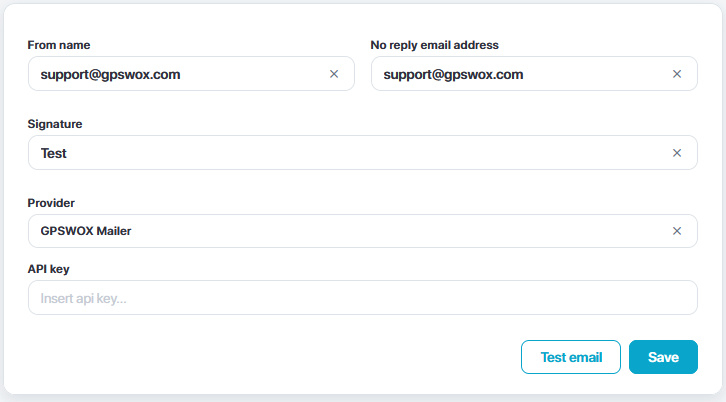Click the GPSWOX Mailer selected value text
Image resolution: width=726 pixels, height=402 pixels.
pyautogui.click(x=86, y=231)
